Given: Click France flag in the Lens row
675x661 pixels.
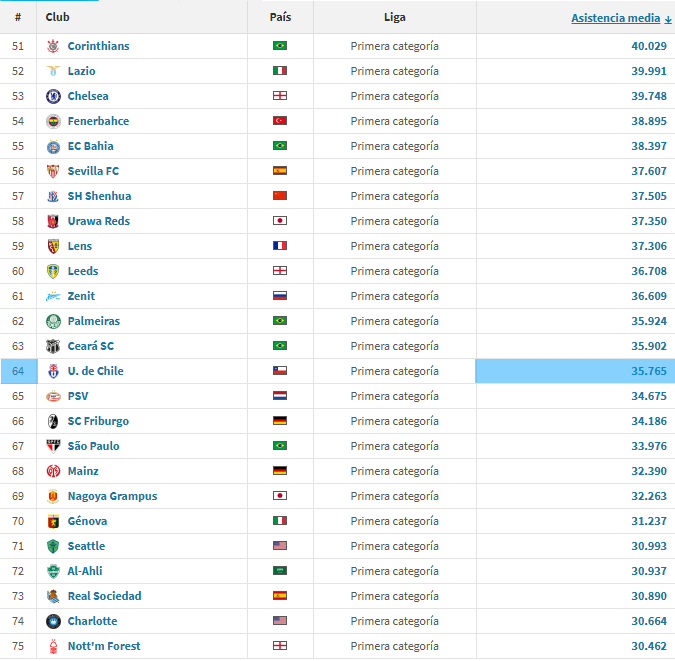Looking at the screenshot, I should (280, 246).
